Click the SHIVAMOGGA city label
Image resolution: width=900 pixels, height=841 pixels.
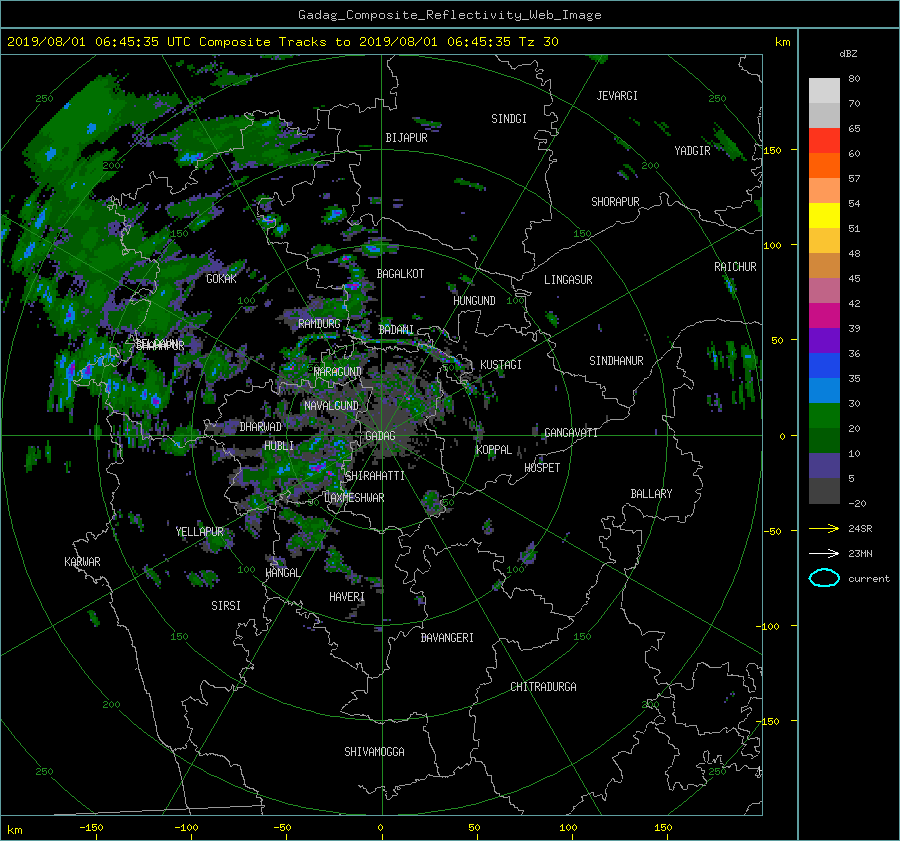point(374,751)
